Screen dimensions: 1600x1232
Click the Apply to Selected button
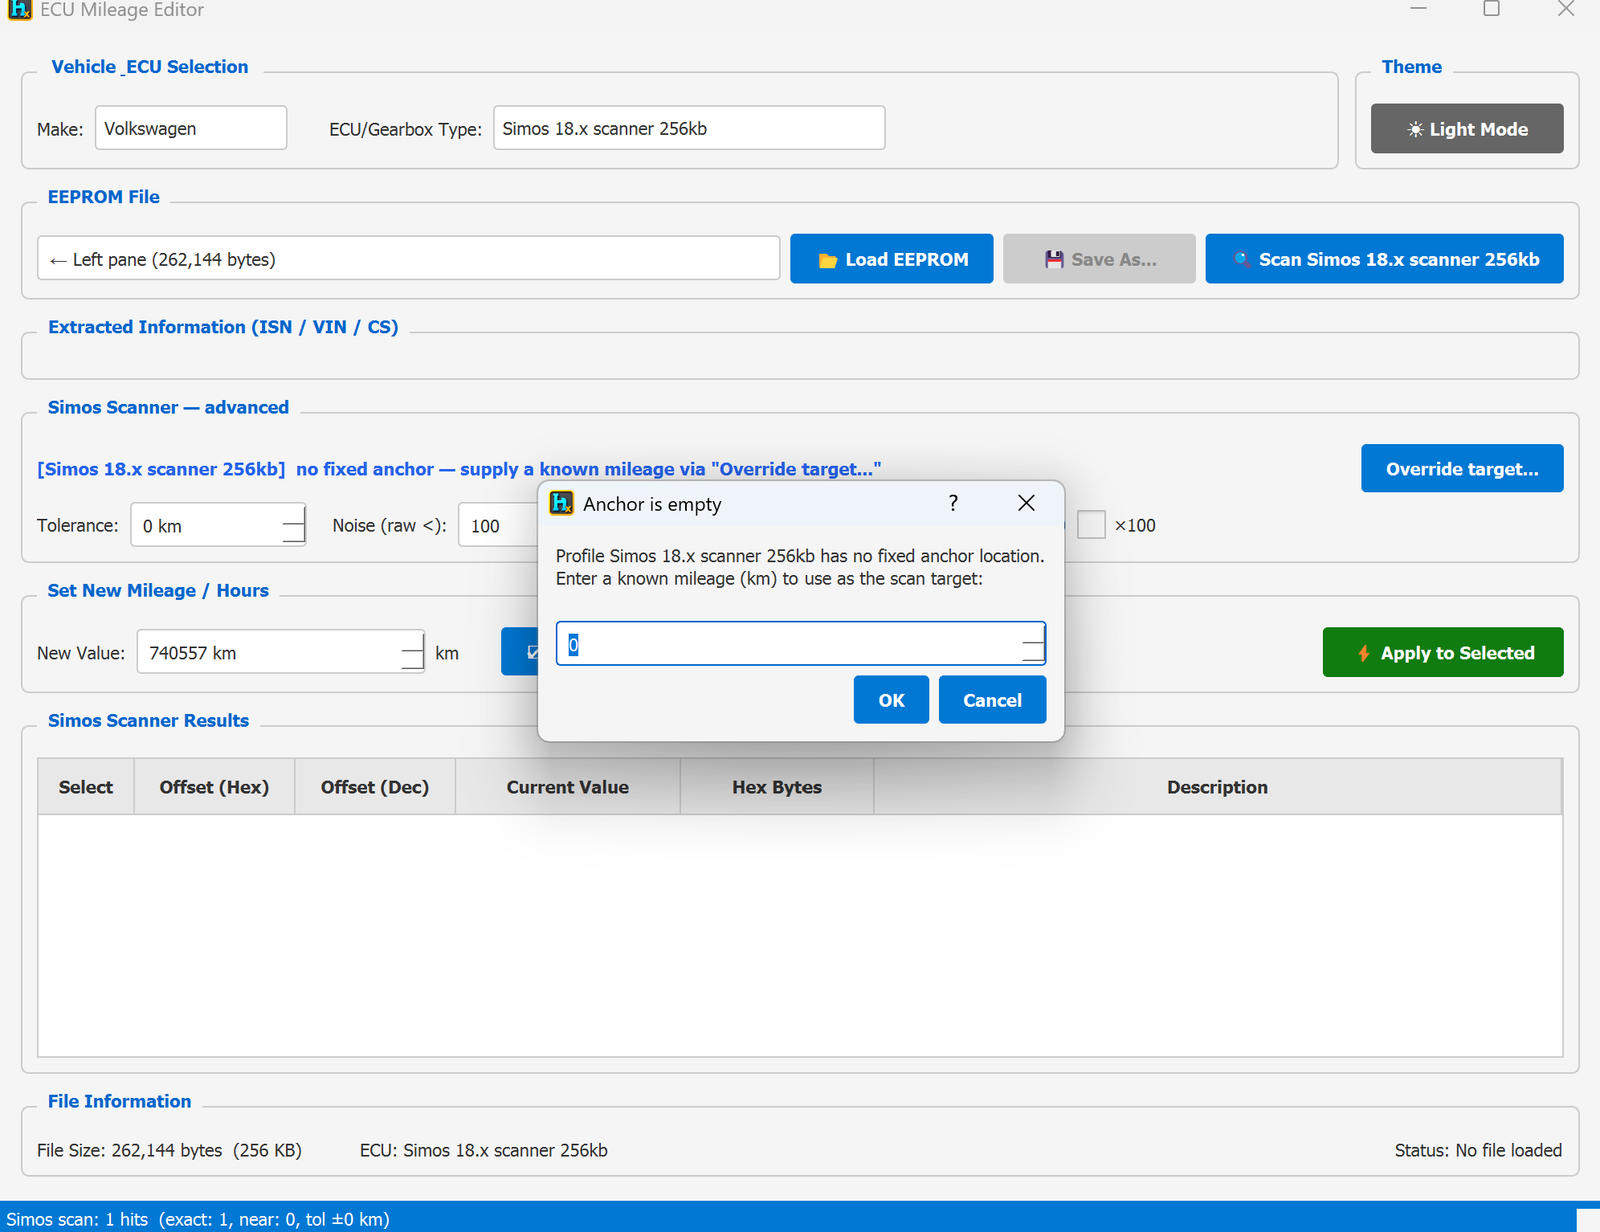coord(1443,653)
